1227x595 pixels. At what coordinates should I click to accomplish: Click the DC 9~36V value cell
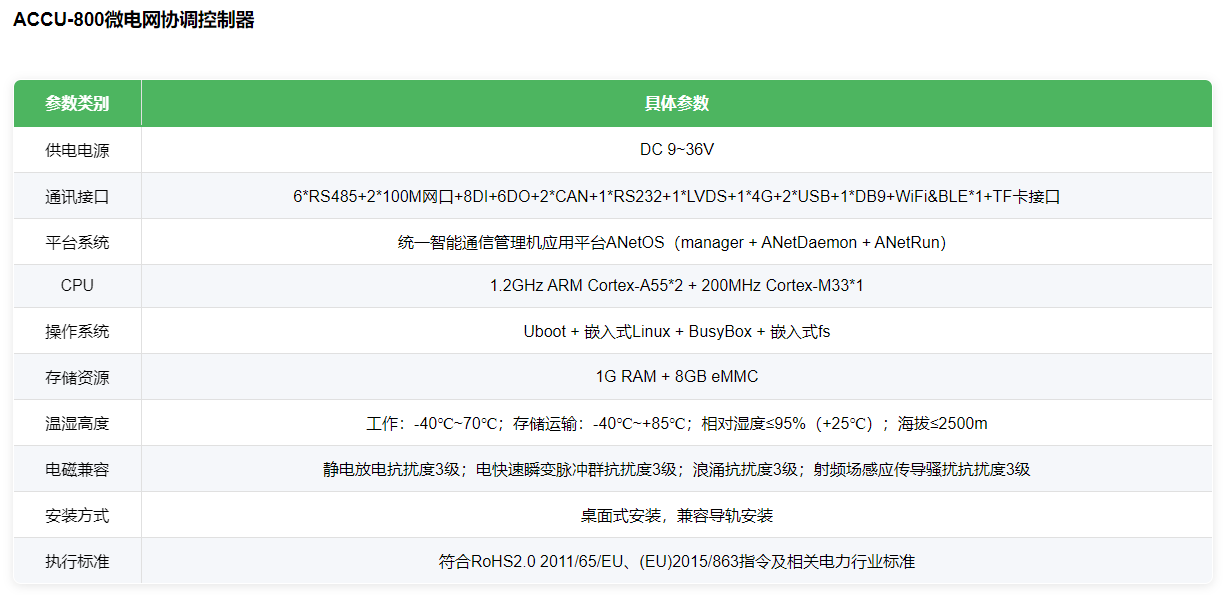pyautogui.click(x=677, y=150)
